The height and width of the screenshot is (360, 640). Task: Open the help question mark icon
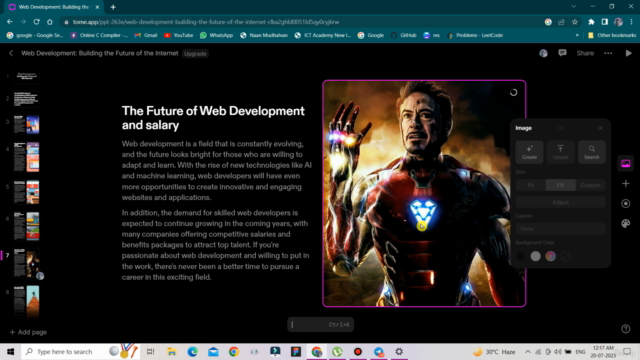click(x=625, y=329)
